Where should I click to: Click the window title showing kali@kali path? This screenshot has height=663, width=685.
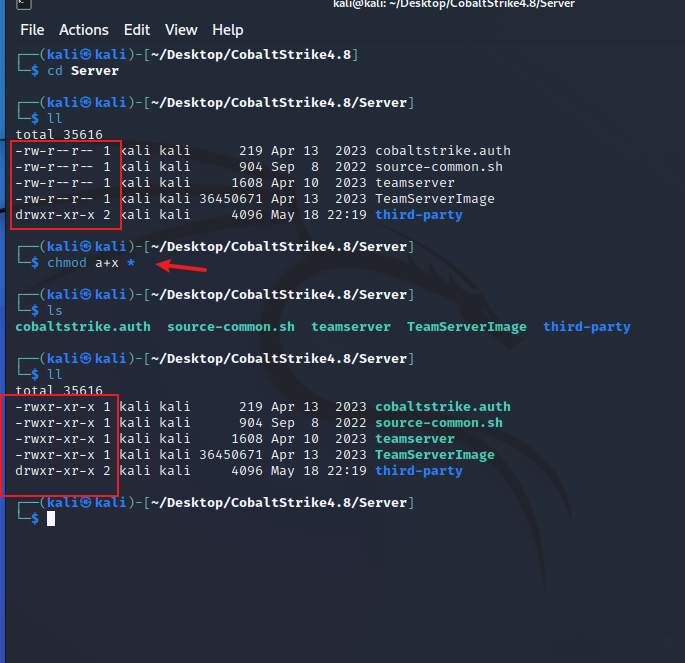coord(453,6)
